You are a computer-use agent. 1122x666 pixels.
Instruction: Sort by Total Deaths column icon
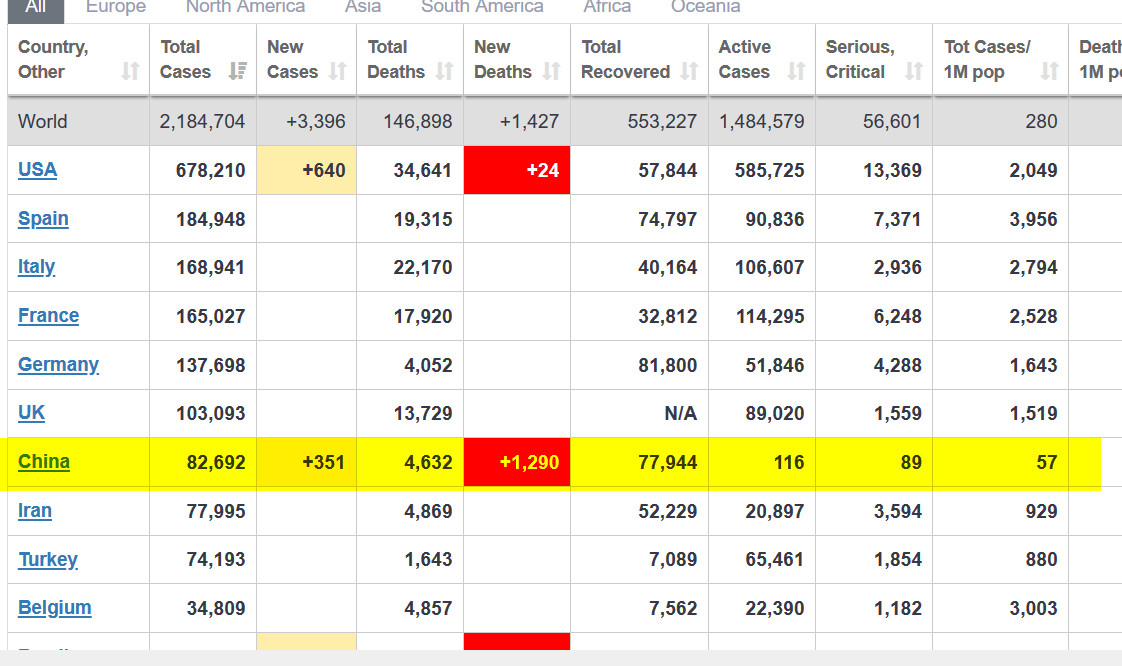(x=445, y=72)
